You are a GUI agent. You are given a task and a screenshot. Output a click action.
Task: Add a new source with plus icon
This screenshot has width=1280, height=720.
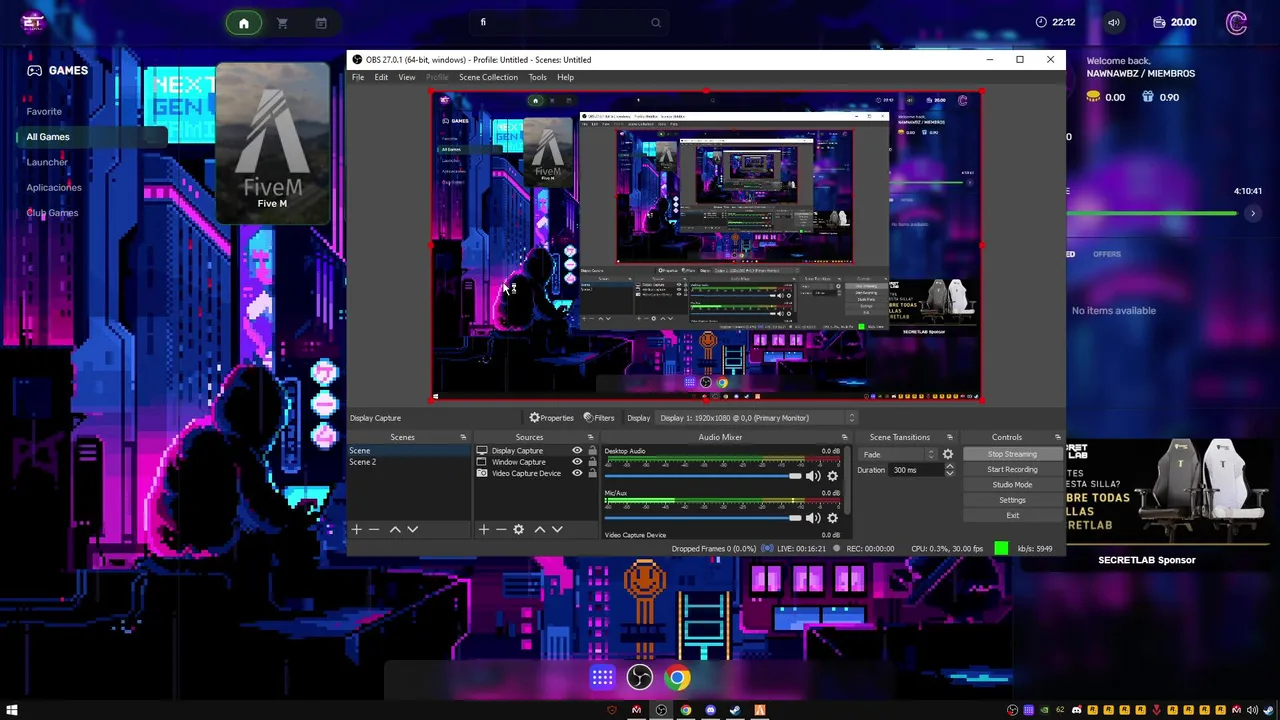pos(483,529)
